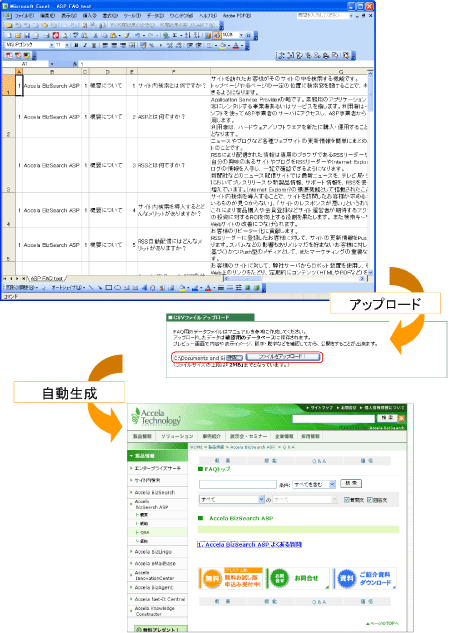Click the Line Style icon in Drawing toolbar
The image size is (450, 633).
click(221, 288)
